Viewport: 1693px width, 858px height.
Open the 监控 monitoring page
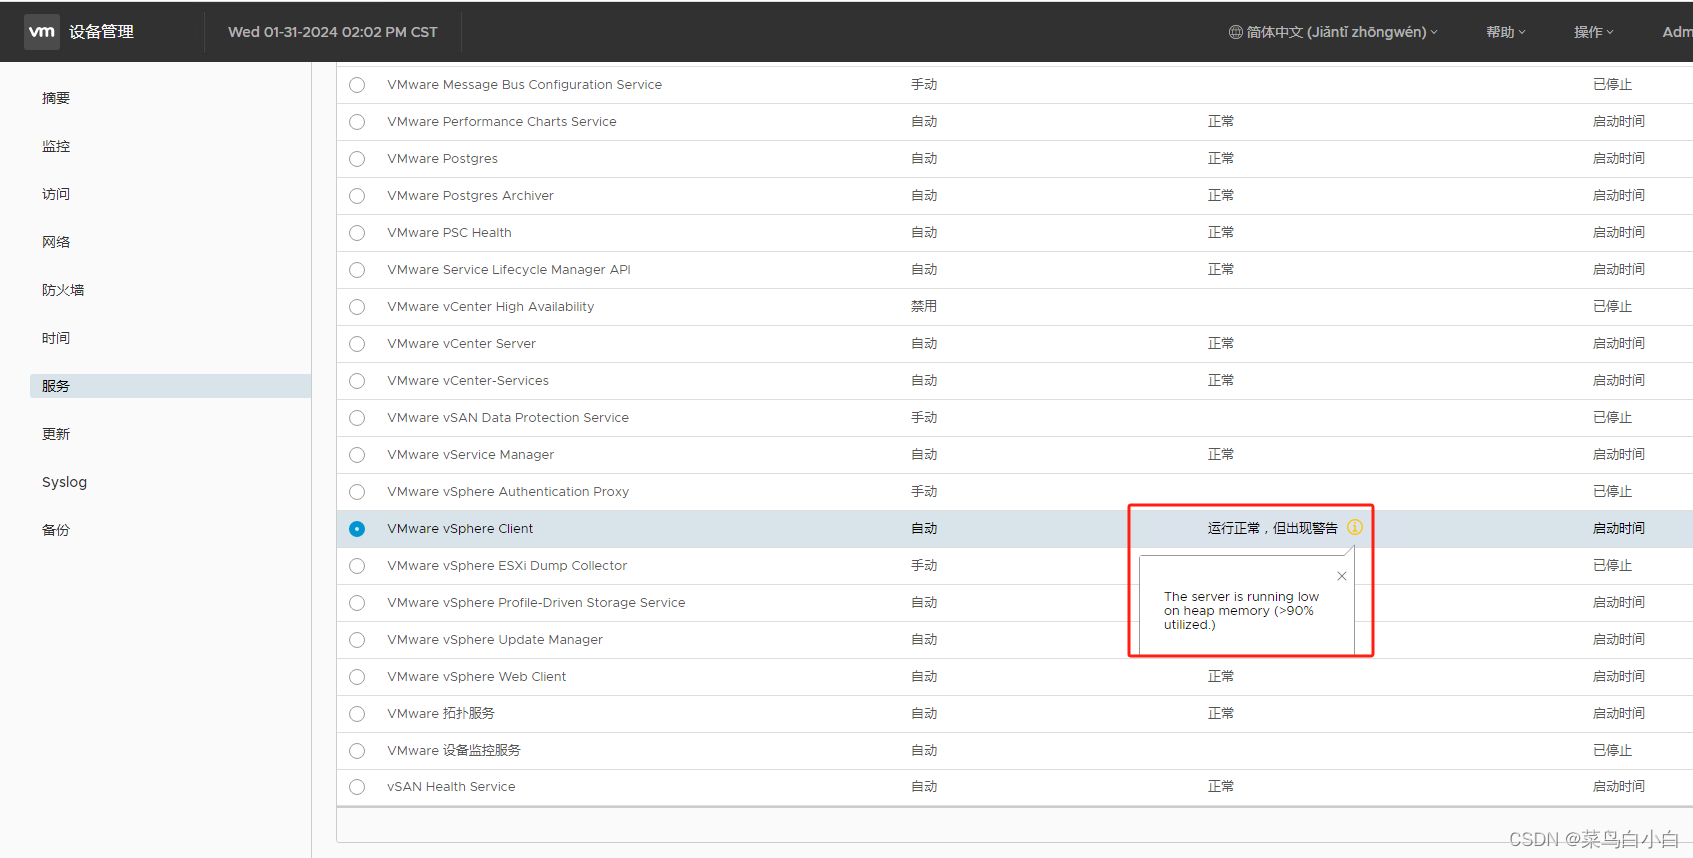(x=56, y=146)
